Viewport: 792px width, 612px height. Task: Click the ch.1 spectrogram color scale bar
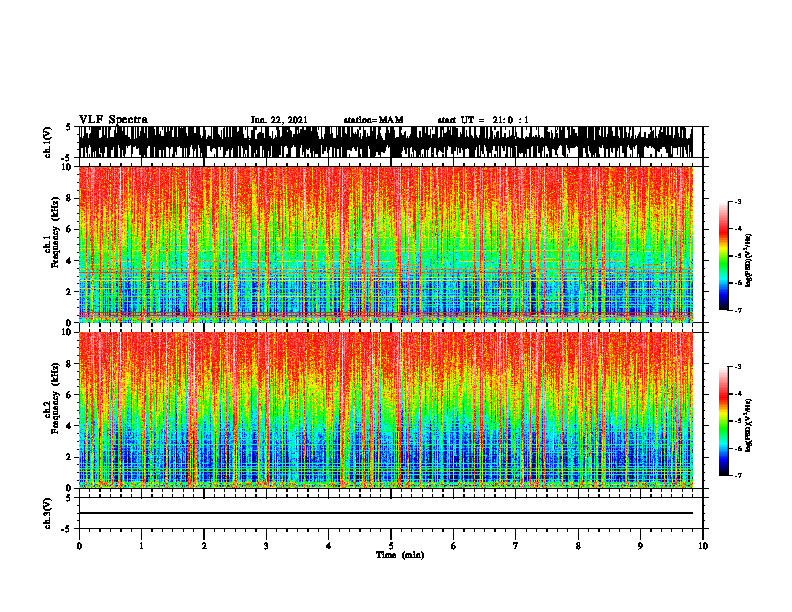click(x=723, y=256)
